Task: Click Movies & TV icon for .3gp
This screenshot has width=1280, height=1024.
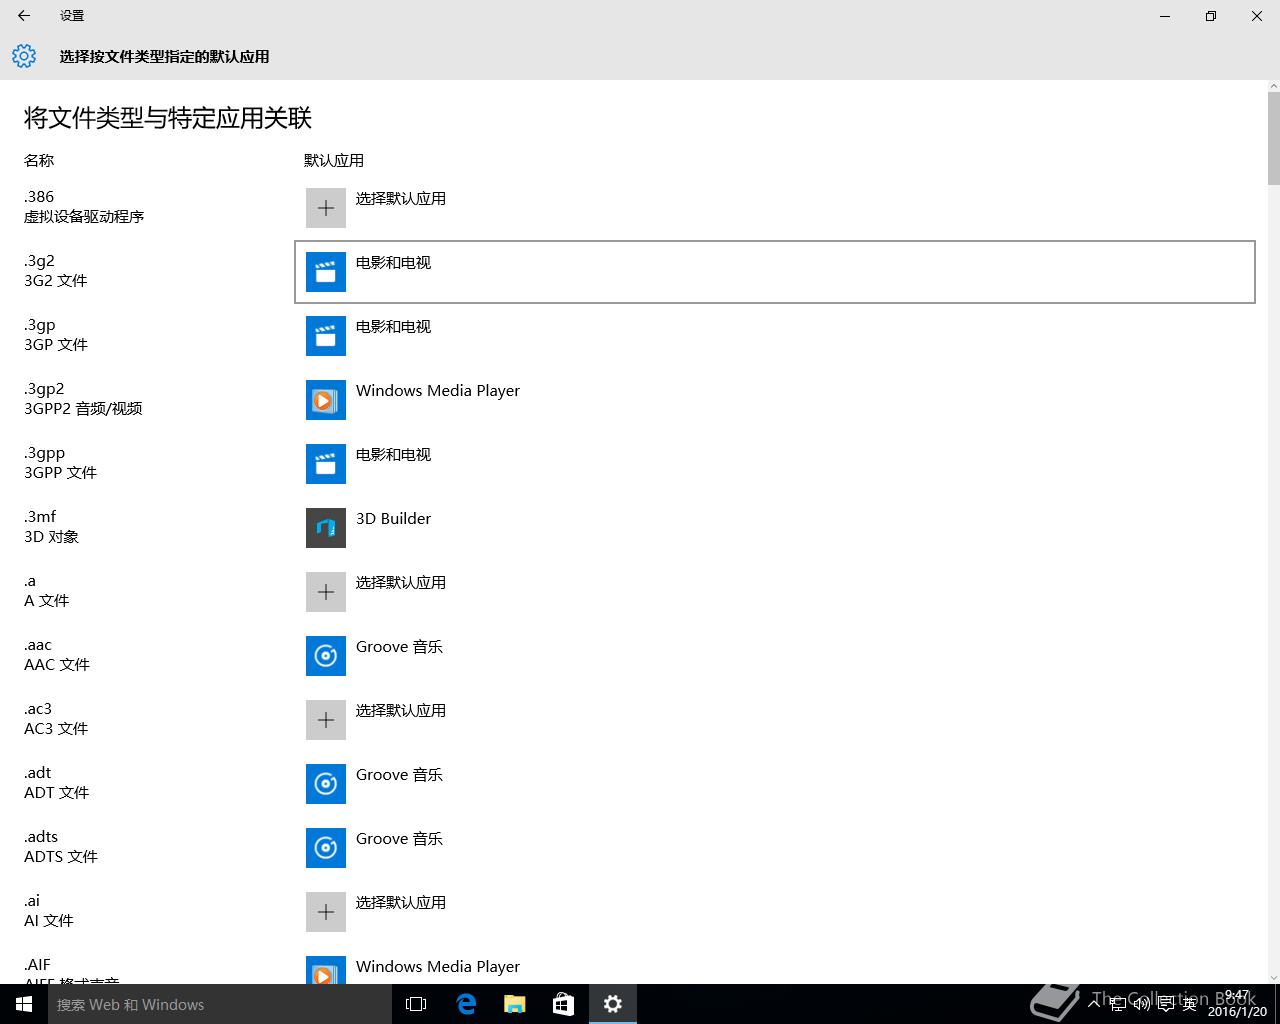Action: pyautogui.click(x=326, y=336)
